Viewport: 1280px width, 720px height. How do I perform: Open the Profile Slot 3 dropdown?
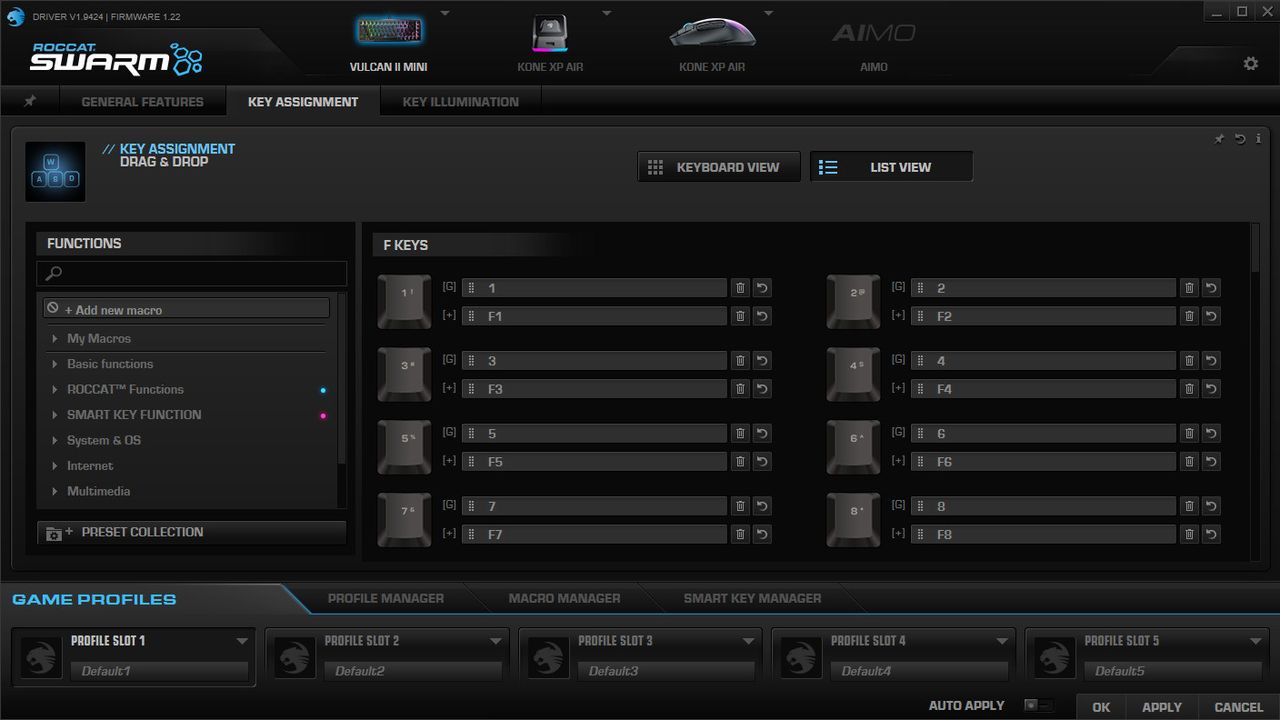point(749,641)
